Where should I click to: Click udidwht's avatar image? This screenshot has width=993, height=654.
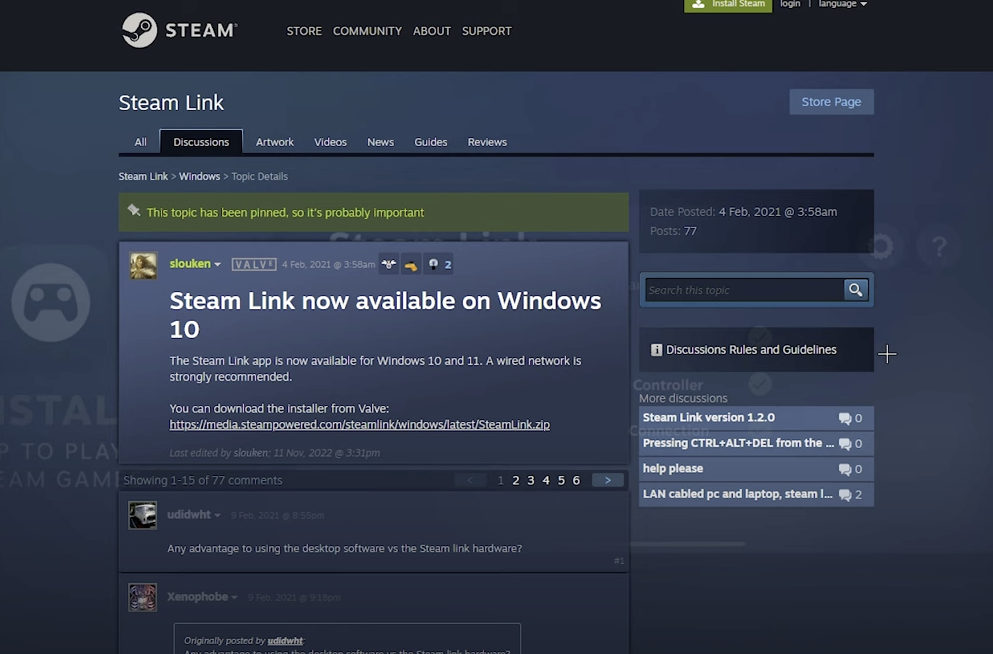142,515
